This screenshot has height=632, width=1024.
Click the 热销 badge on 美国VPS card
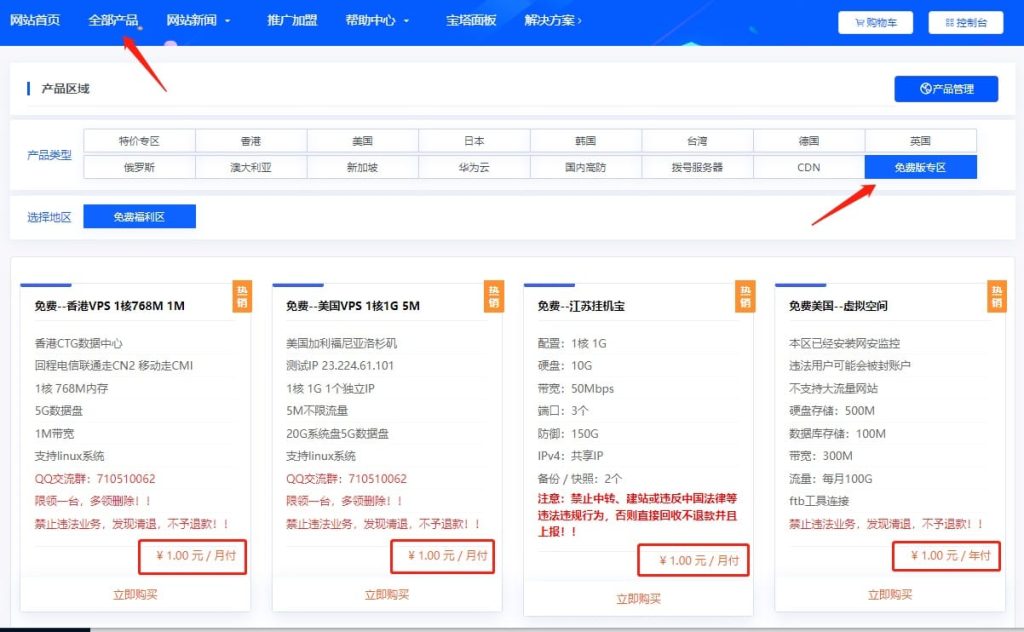pos(493,296)
